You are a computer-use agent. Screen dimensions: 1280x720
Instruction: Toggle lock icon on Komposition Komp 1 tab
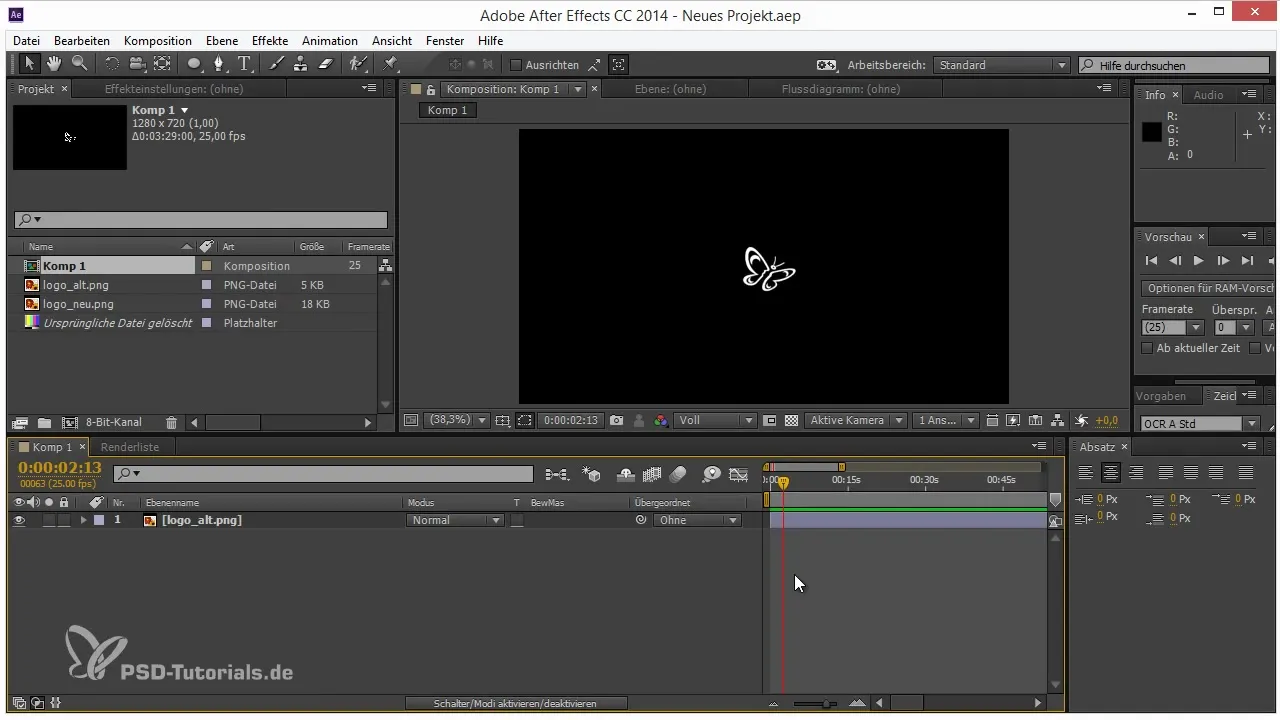pyautogui.click(x=431, y=89)
